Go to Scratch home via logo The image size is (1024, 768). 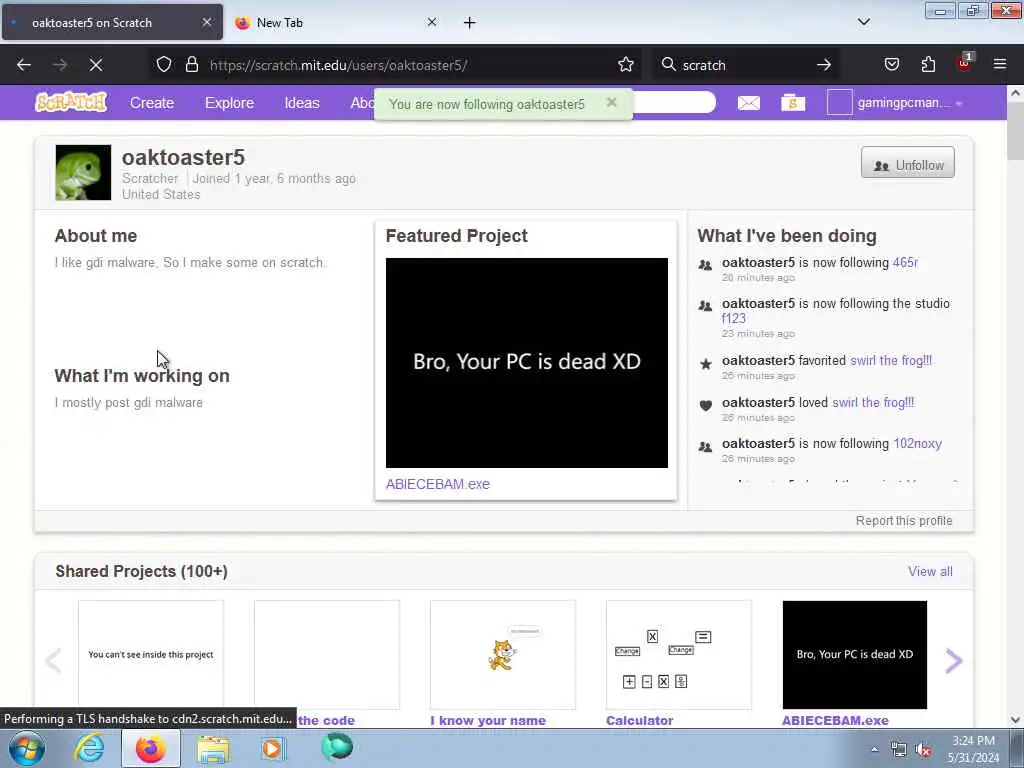click(x=71, y=103)
